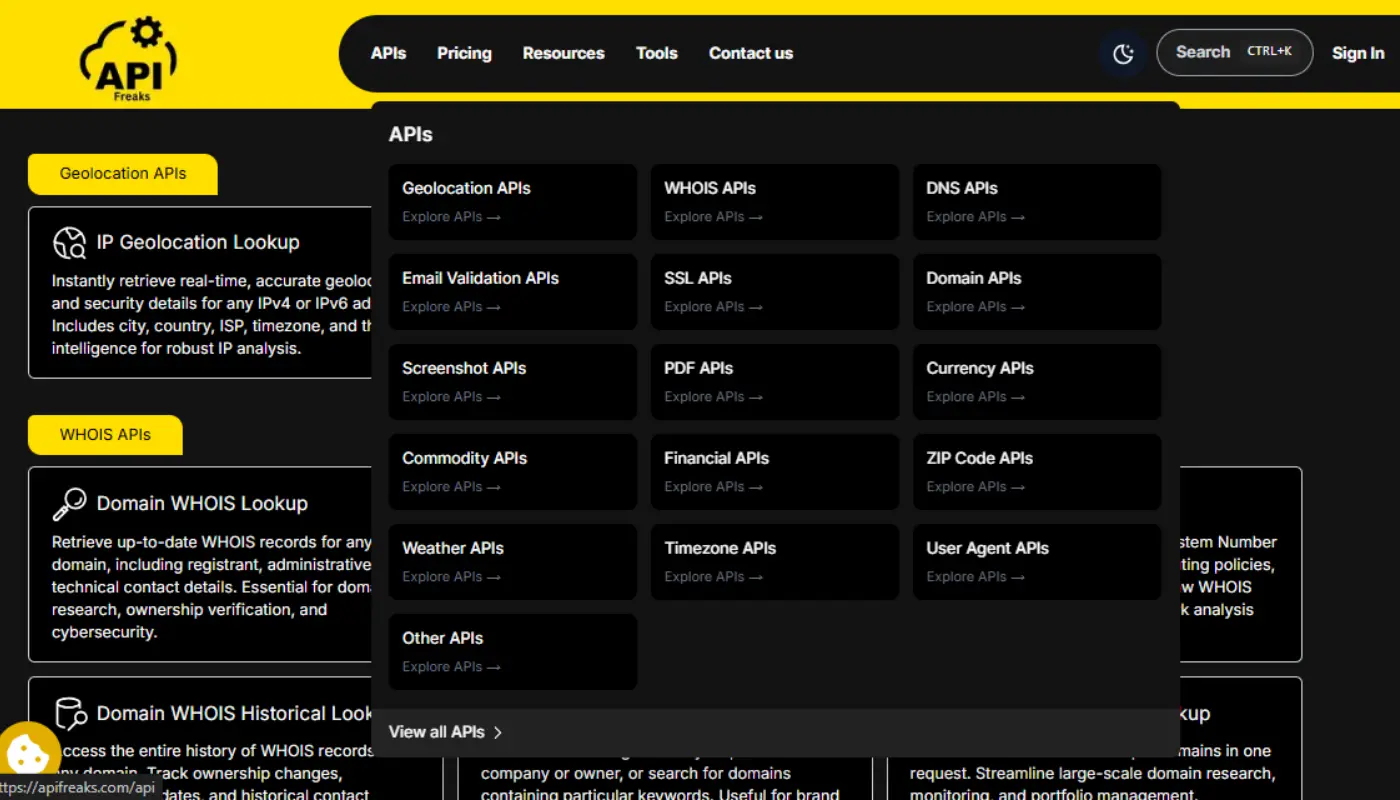Open Email Validation APIs card
Image resolution: width=1400 pixels, height=800 pixels.
(513, 292)
